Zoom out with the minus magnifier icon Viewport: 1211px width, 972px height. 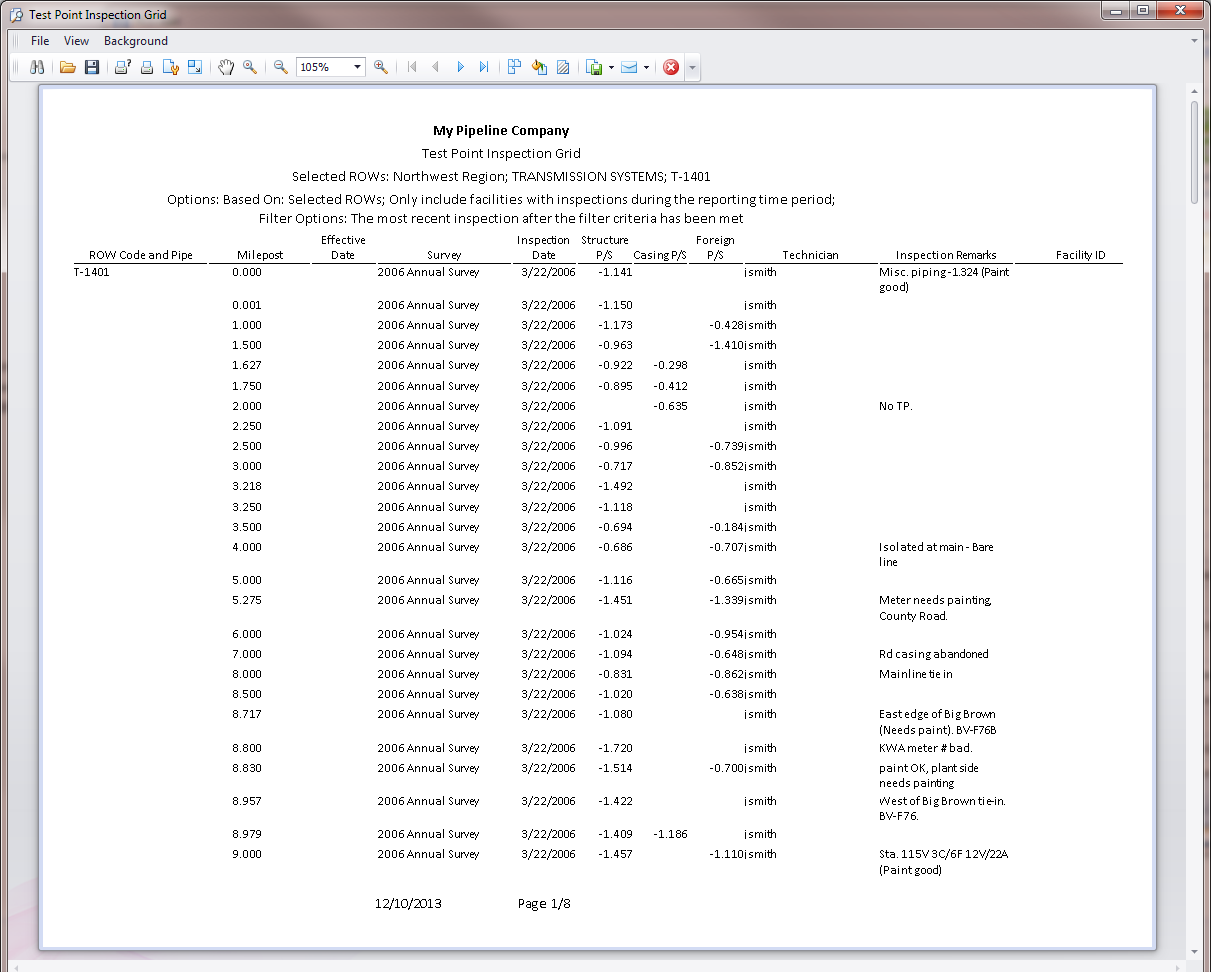click(281, 67)
